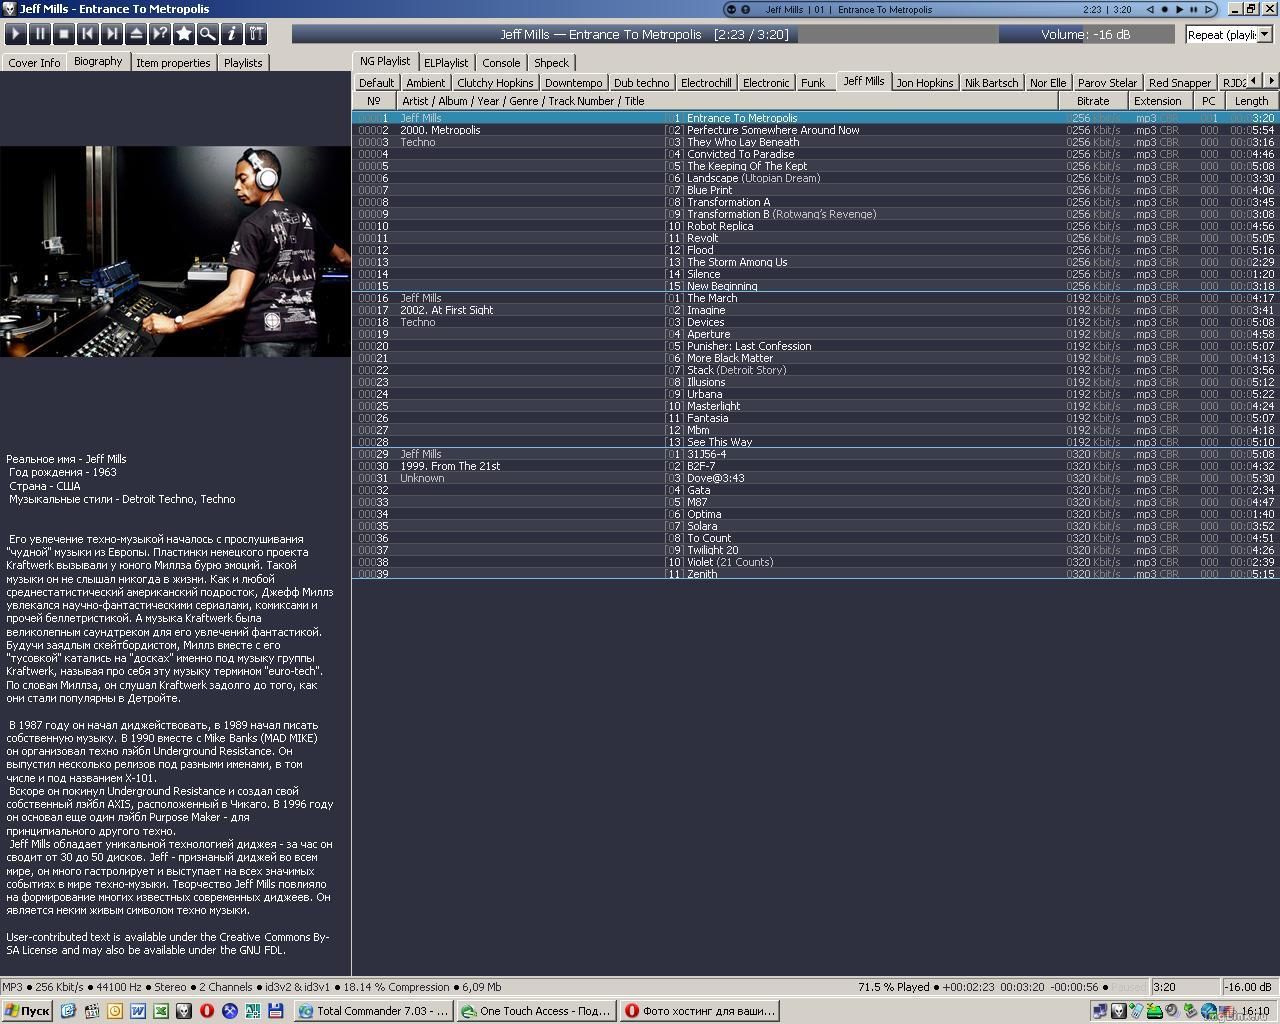1280x1024 pixels.
Task: Open the Пуск start button
Action: [27, 1011]
